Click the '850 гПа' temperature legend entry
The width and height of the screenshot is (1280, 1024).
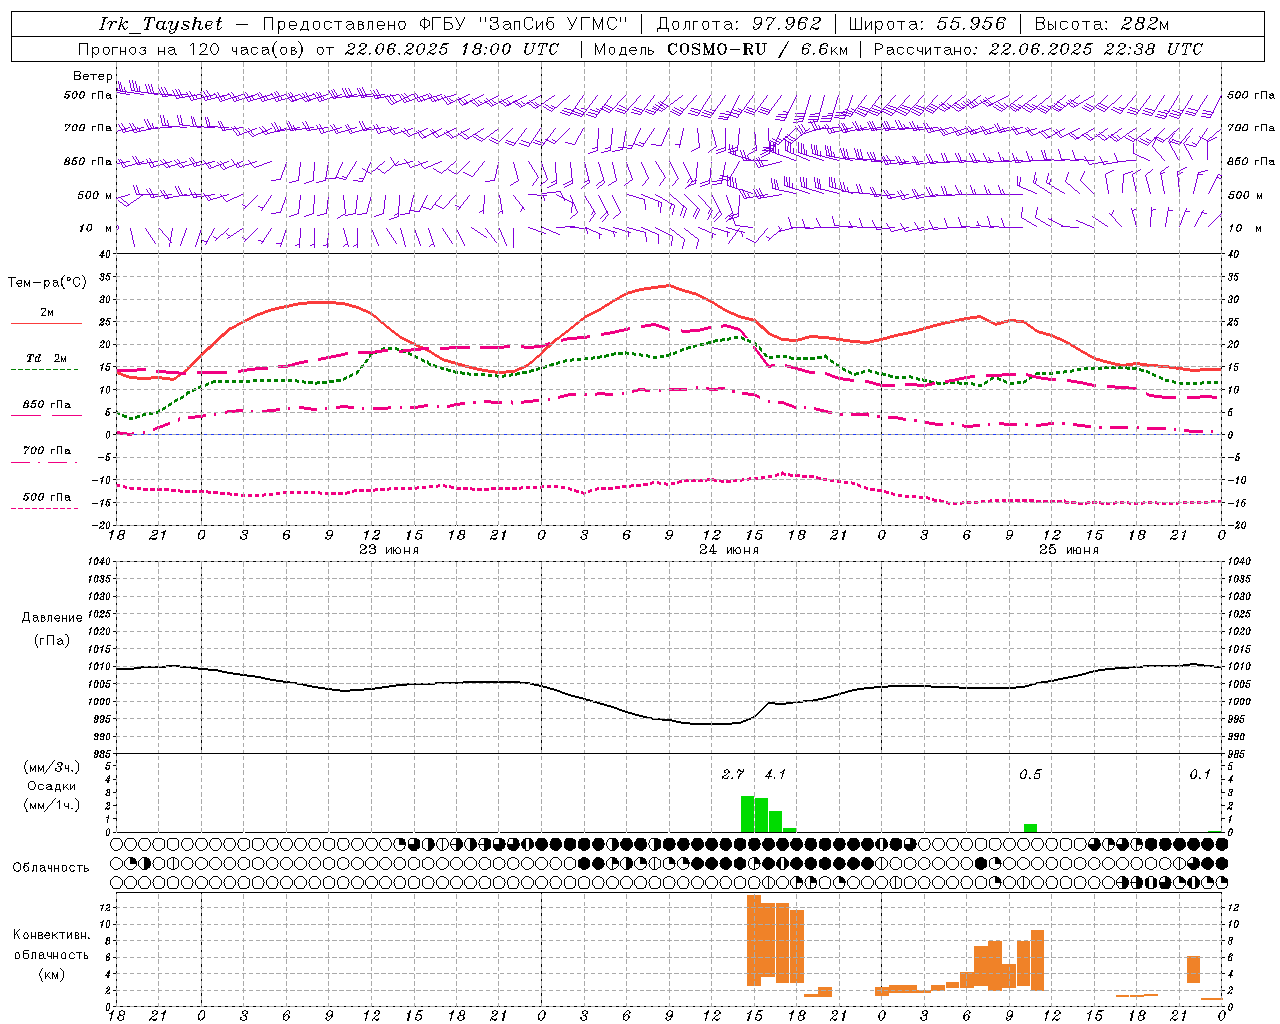pyautogui.click(x=46, y=405)
